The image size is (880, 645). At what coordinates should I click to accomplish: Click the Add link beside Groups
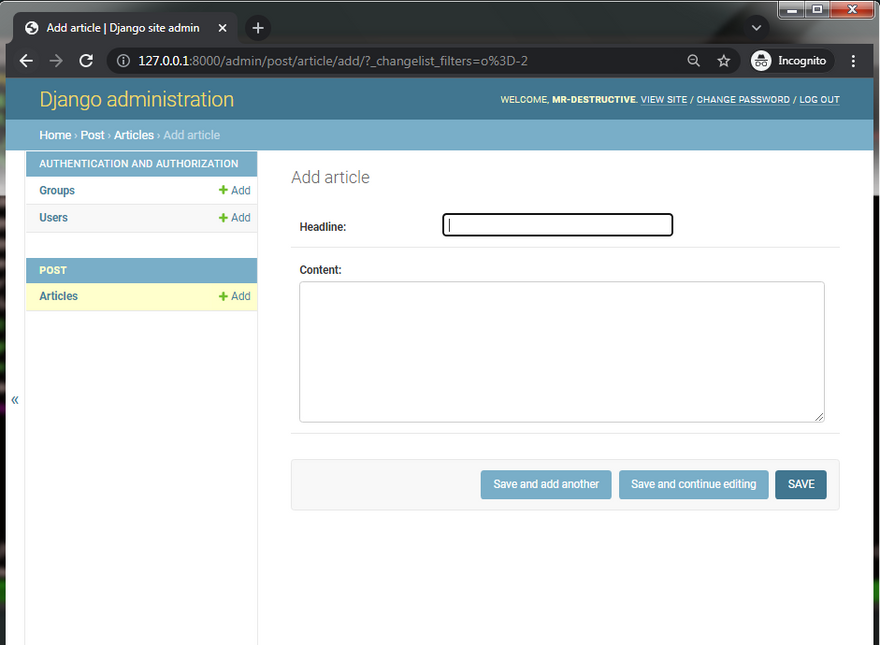coord(235,191)
